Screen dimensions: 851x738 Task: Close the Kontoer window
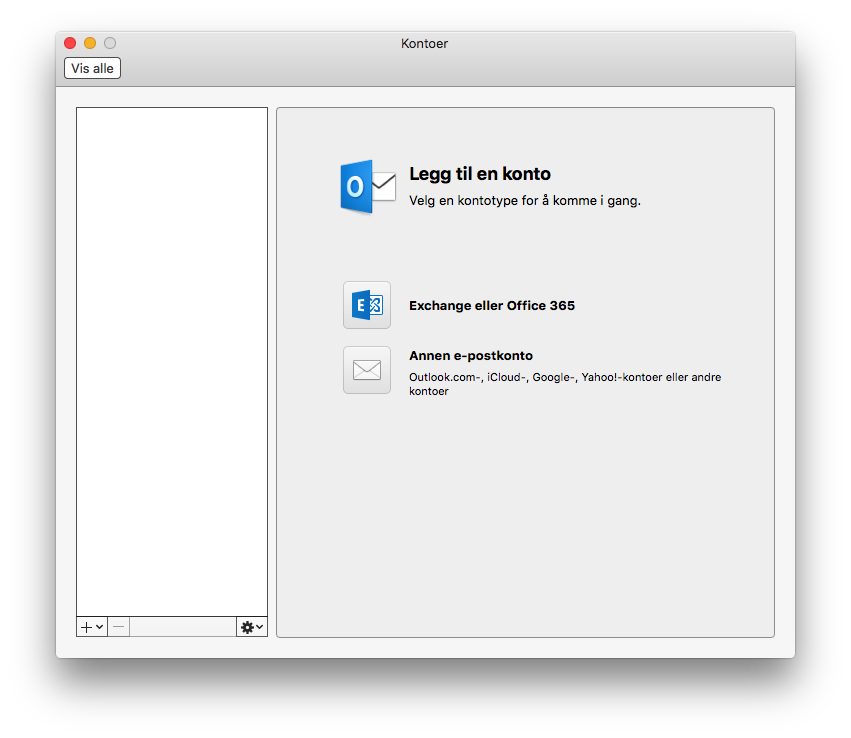(x=70, y=43)
